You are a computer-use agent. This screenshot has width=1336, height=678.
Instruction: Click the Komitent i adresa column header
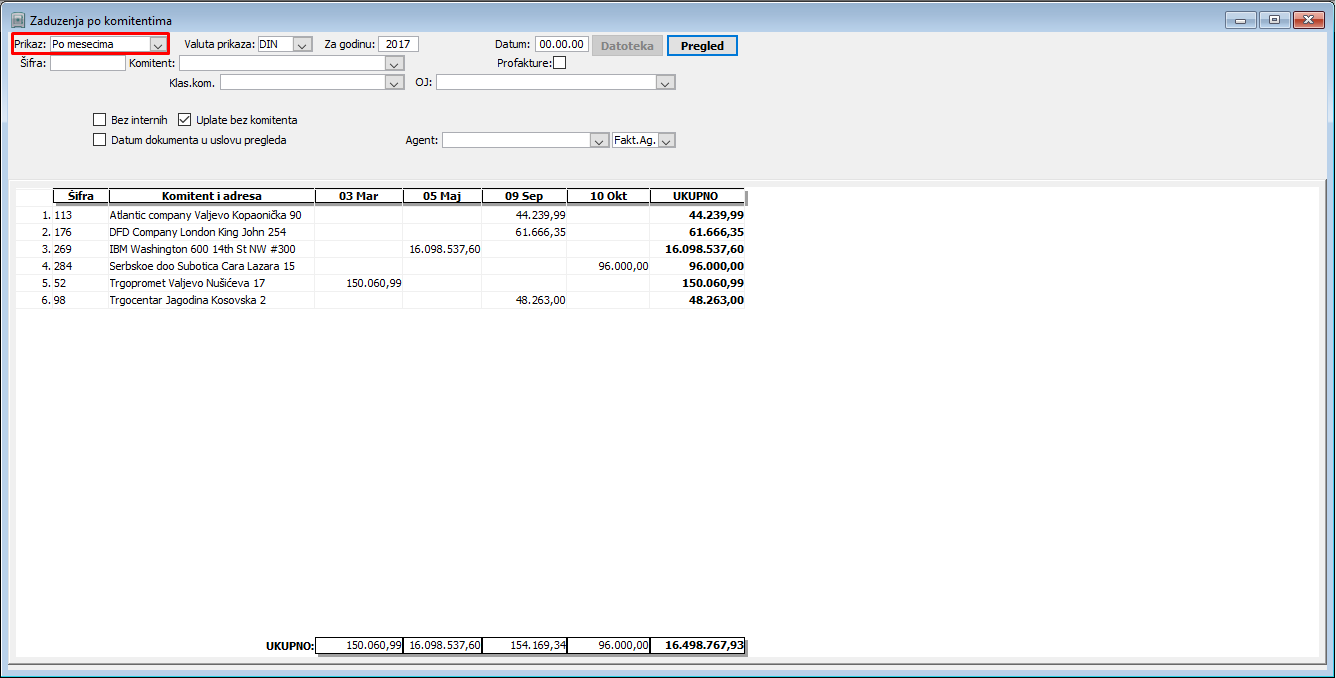[x=212, y=196]
